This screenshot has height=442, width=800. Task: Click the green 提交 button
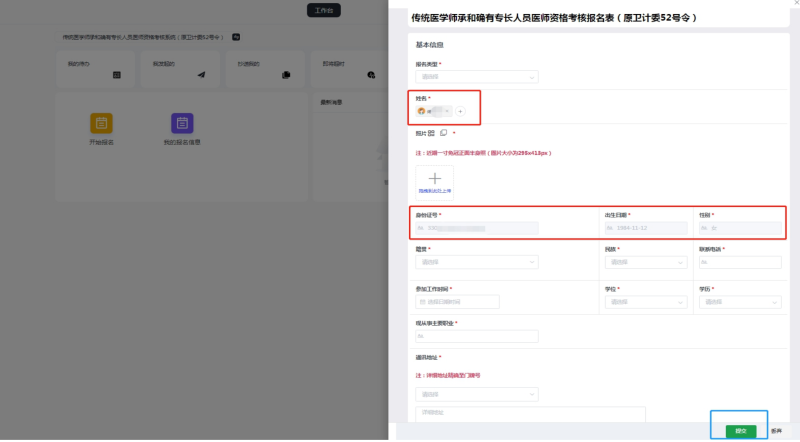pyautogui.click(x=740, y=430)
